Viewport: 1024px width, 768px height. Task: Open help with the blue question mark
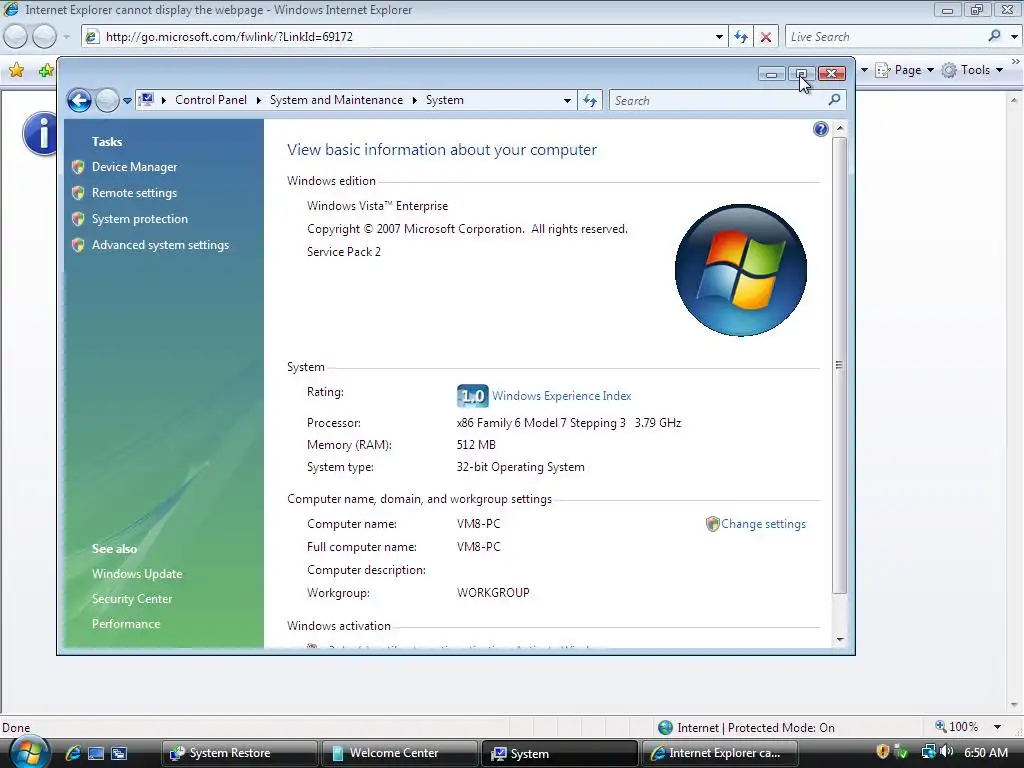(x=821, y=129)
